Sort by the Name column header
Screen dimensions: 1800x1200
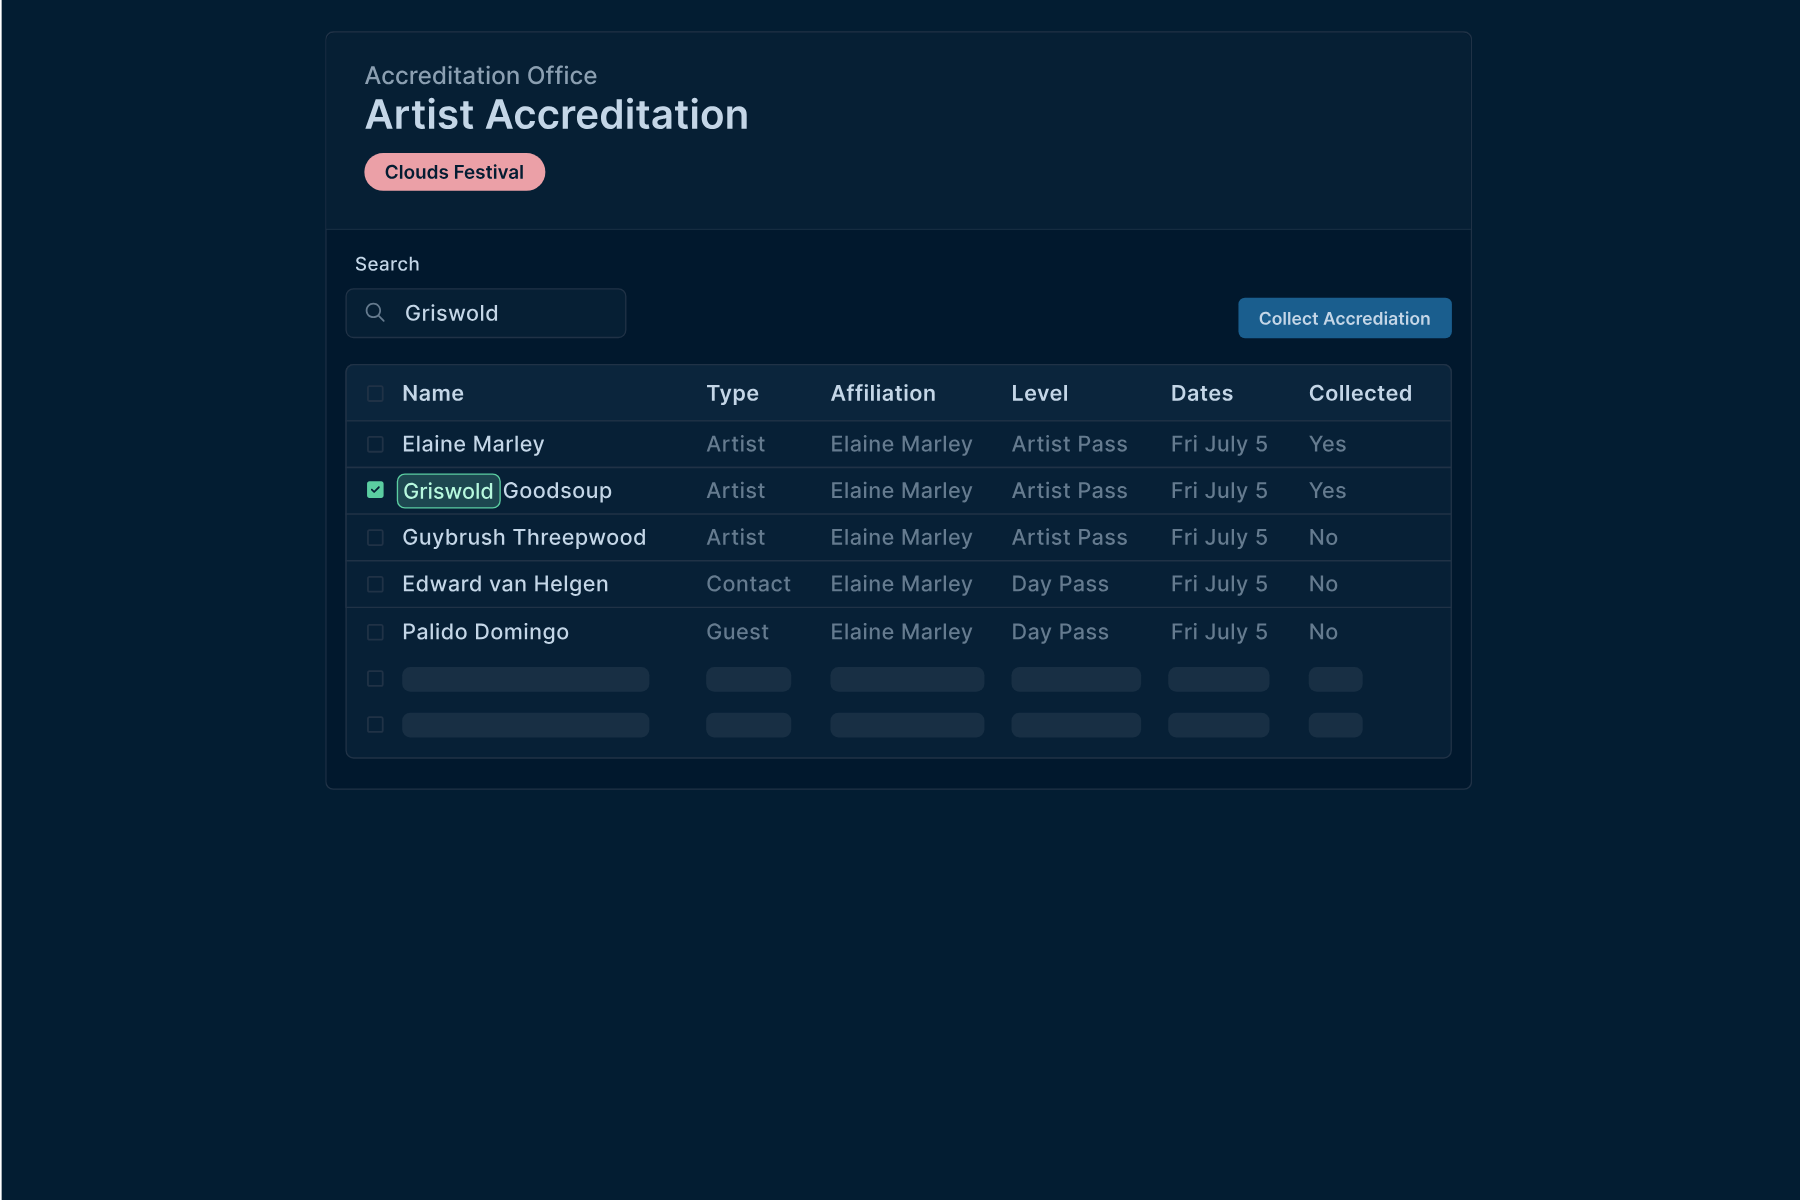pyautogui.click(x=432, y=394)
